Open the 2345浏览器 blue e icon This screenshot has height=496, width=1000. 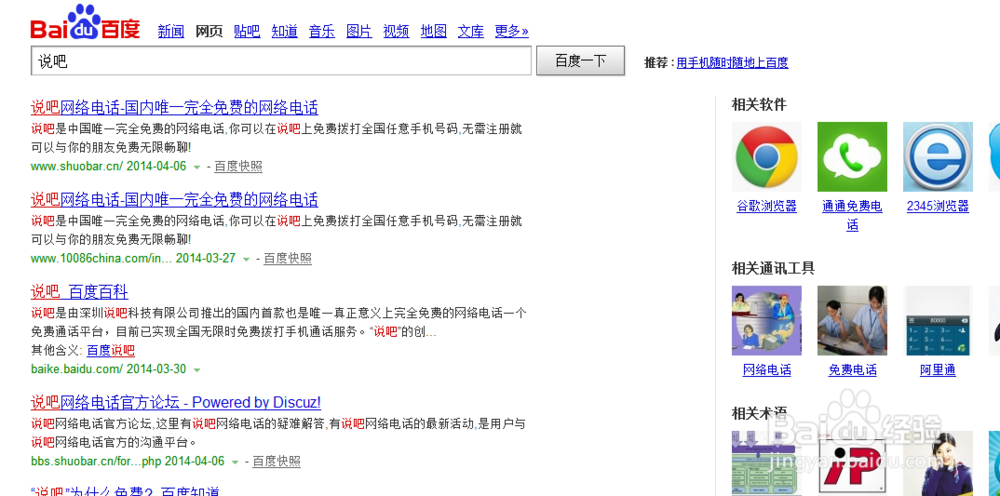[x=938, y=157]
